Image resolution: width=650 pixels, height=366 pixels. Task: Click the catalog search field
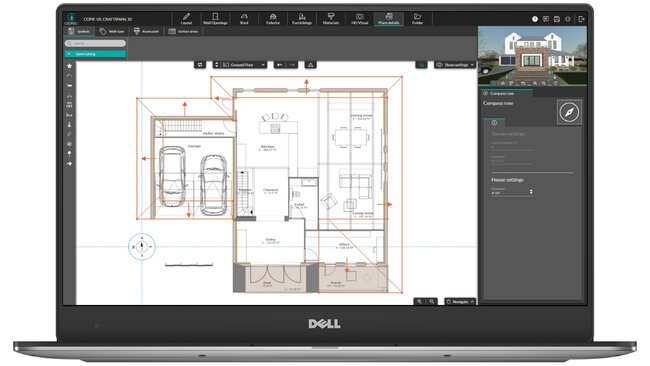(x=95, y=43)
